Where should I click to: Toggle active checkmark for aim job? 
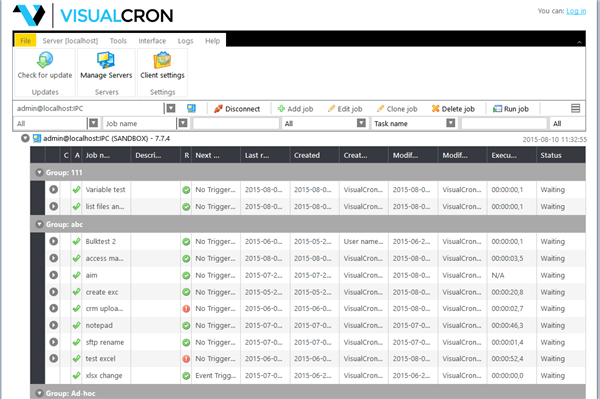pos(77,275)
